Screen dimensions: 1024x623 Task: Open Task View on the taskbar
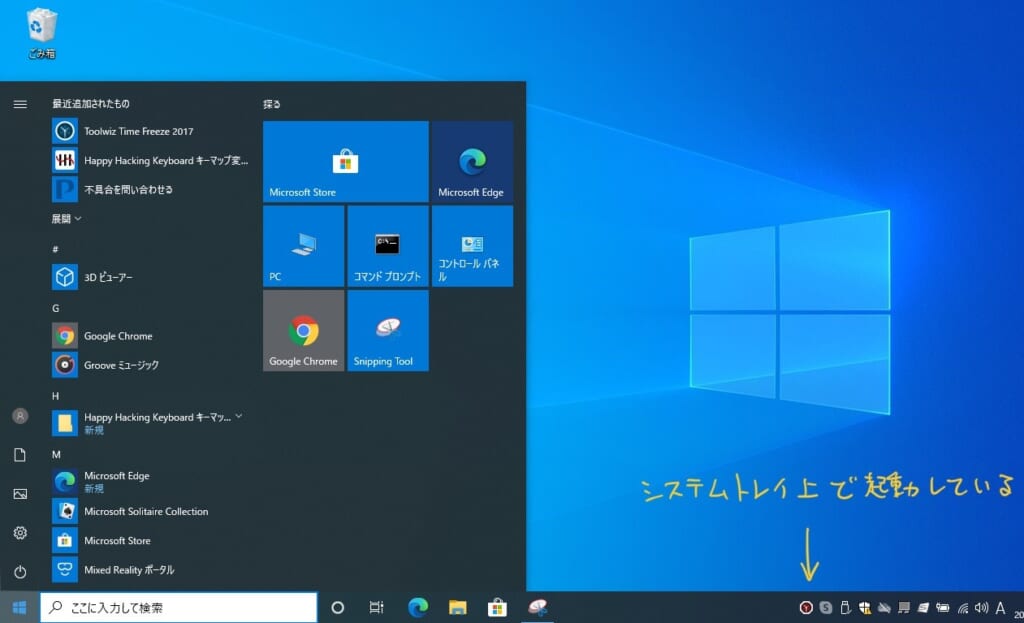click(376, 607)
